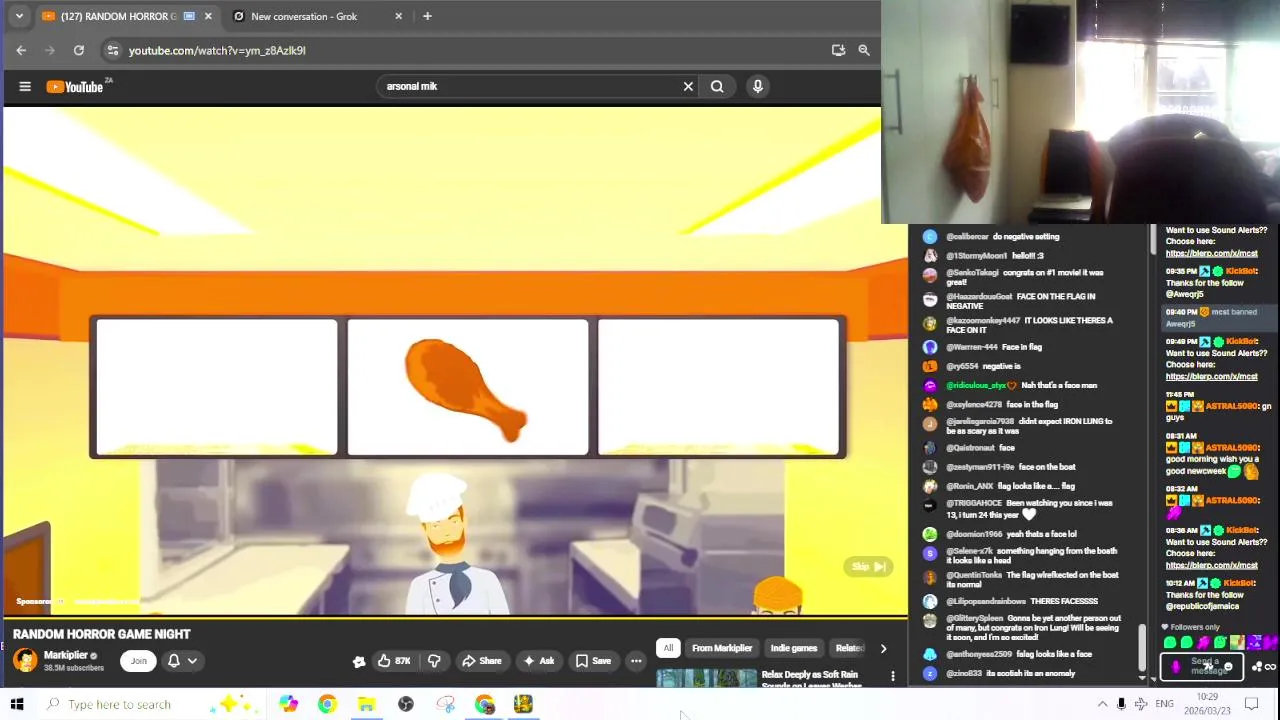Click the ENG language indicator
The width and height of the screenshot is (1280, 720).
coord(1164,704)
